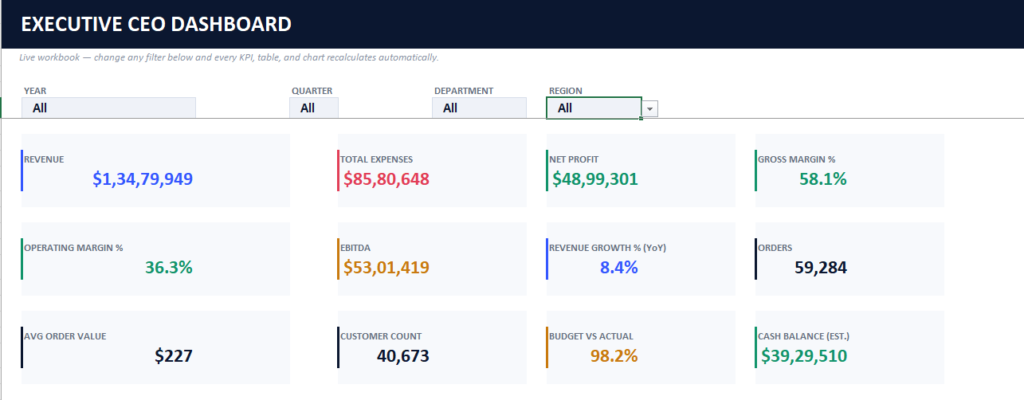
Task: Select the Net Profit value
Action: pyautogui.click(x=595, y=179)
